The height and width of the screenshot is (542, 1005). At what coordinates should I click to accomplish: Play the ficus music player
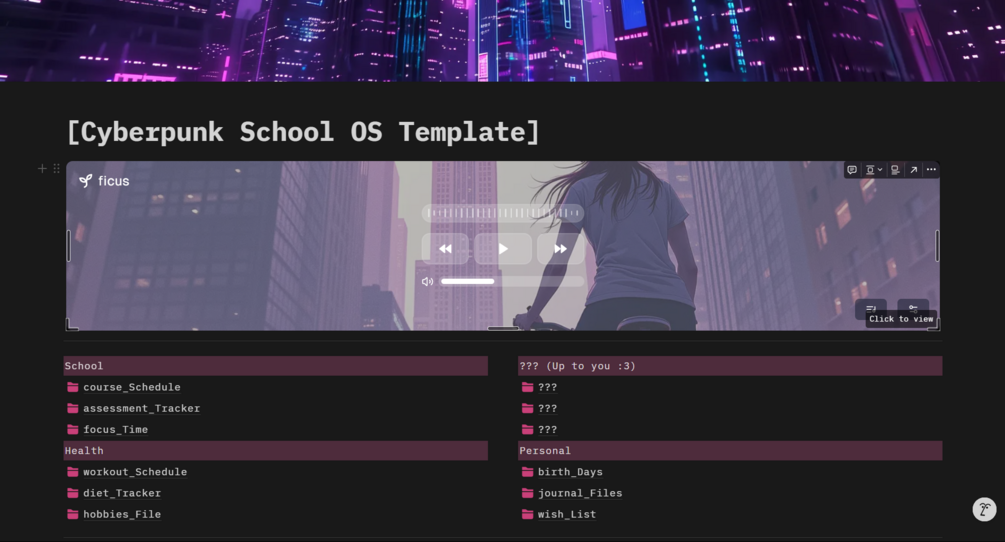click(503, 249)
